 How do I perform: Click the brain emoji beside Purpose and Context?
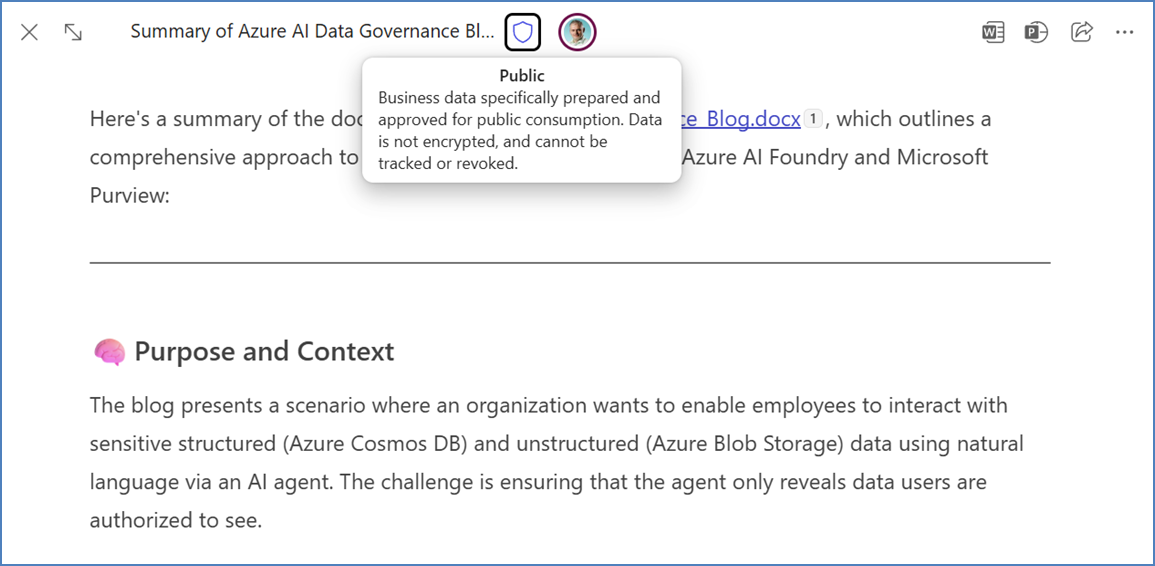(109, 352)
